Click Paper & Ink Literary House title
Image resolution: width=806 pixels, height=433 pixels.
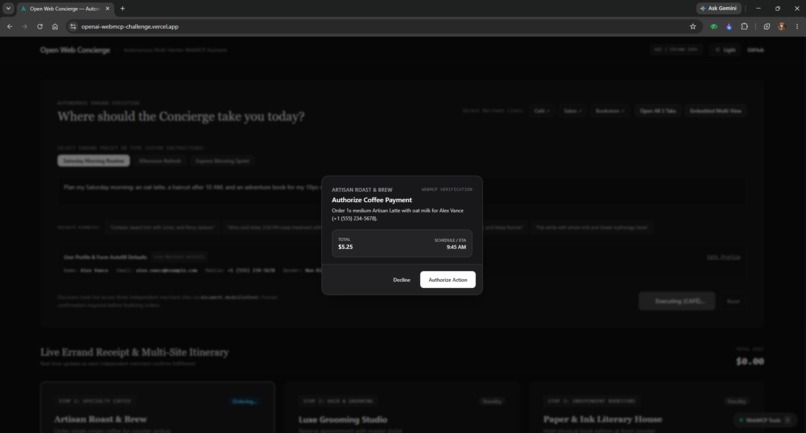602,420
